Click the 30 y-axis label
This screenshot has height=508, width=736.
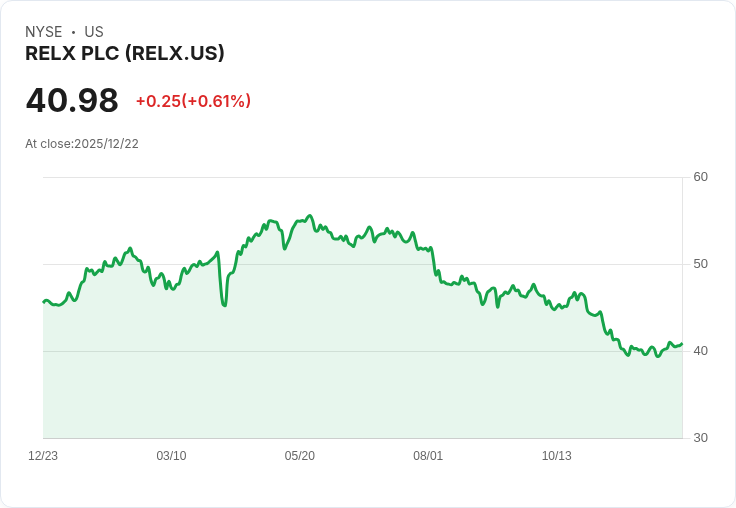(700, 438)
